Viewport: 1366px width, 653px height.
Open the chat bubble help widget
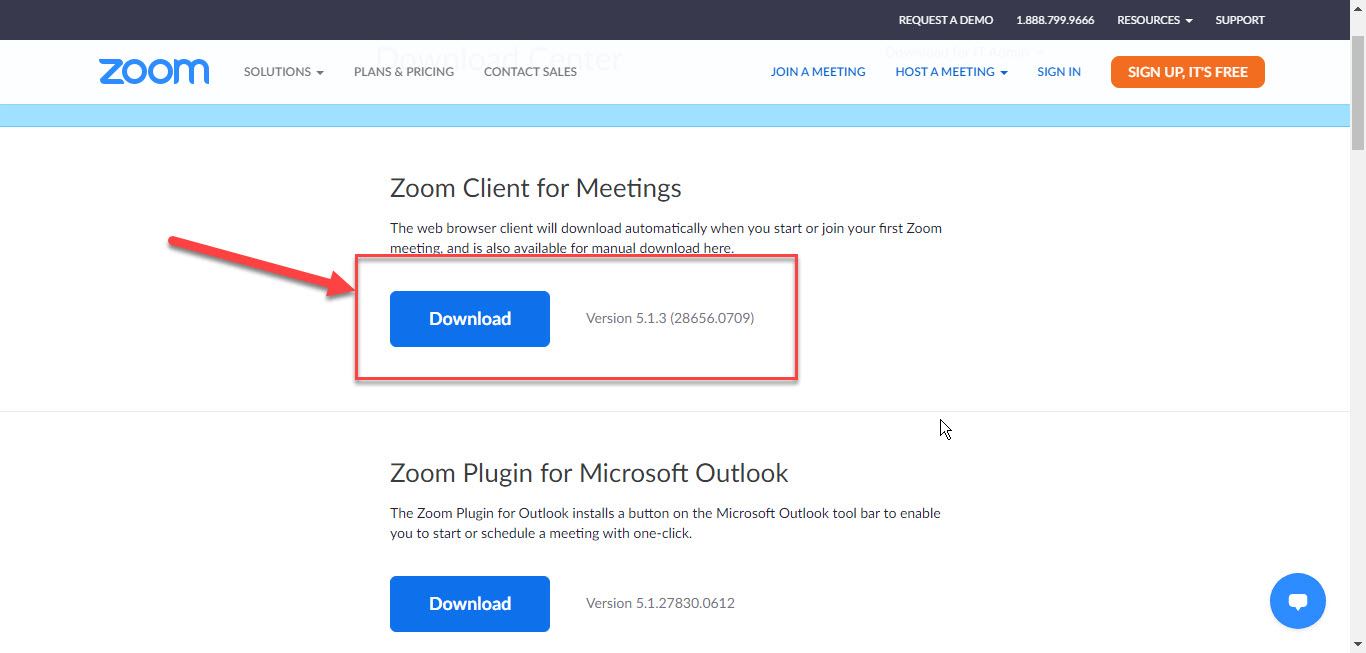1298,601
